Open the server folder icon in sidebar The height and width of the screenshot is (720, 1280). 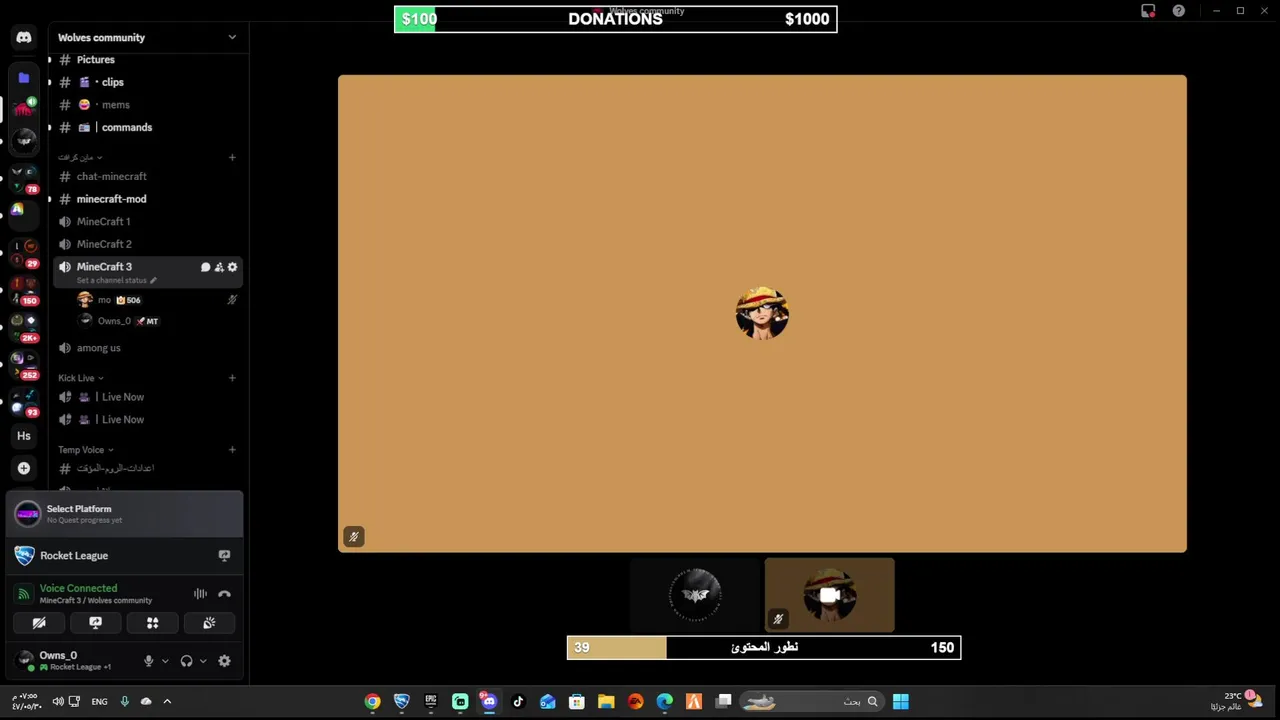coord(24,78)
